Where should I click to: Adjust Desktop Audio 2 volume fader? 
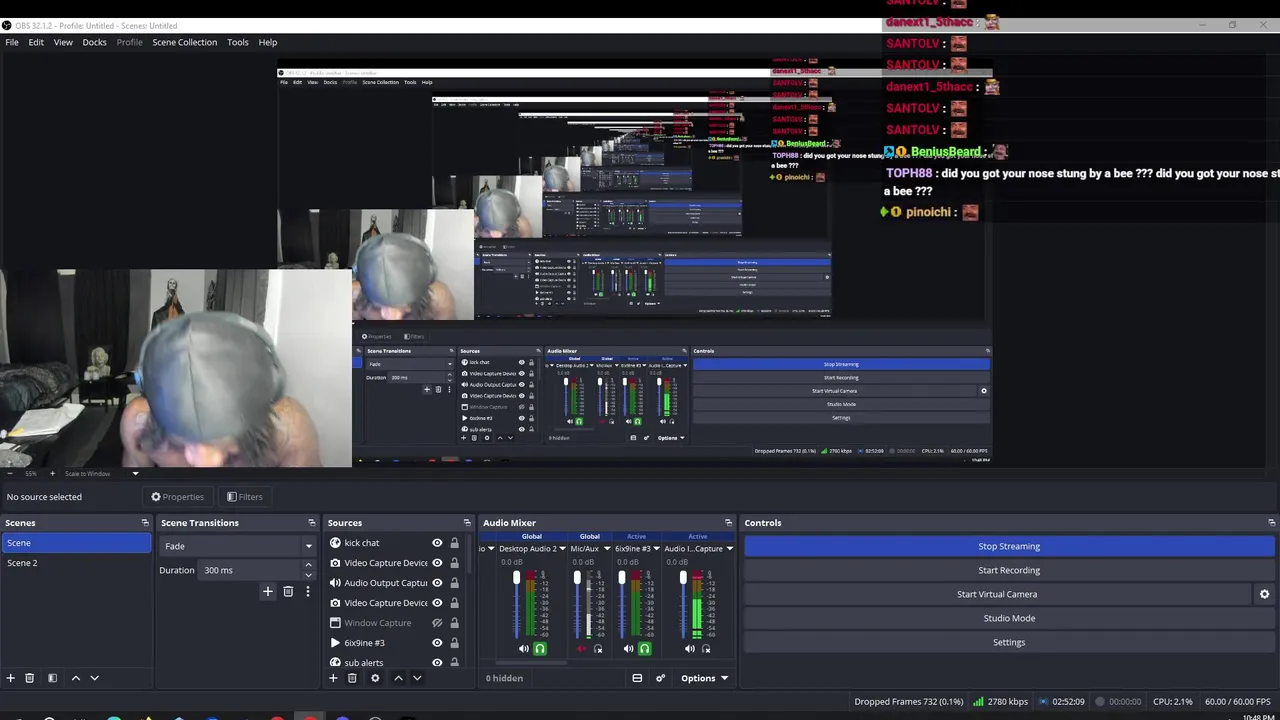tap(517, 578)
